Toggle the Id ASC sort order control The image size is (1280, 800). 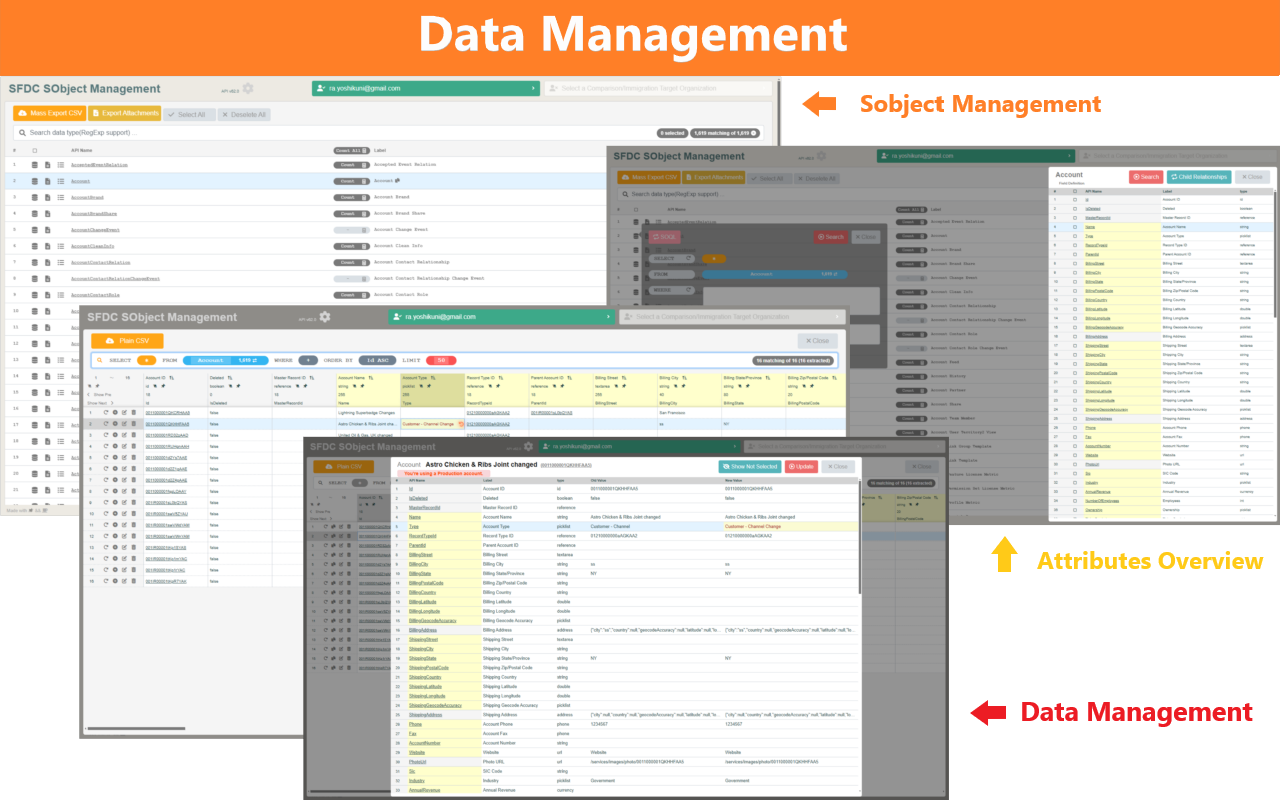click(377, 360)
